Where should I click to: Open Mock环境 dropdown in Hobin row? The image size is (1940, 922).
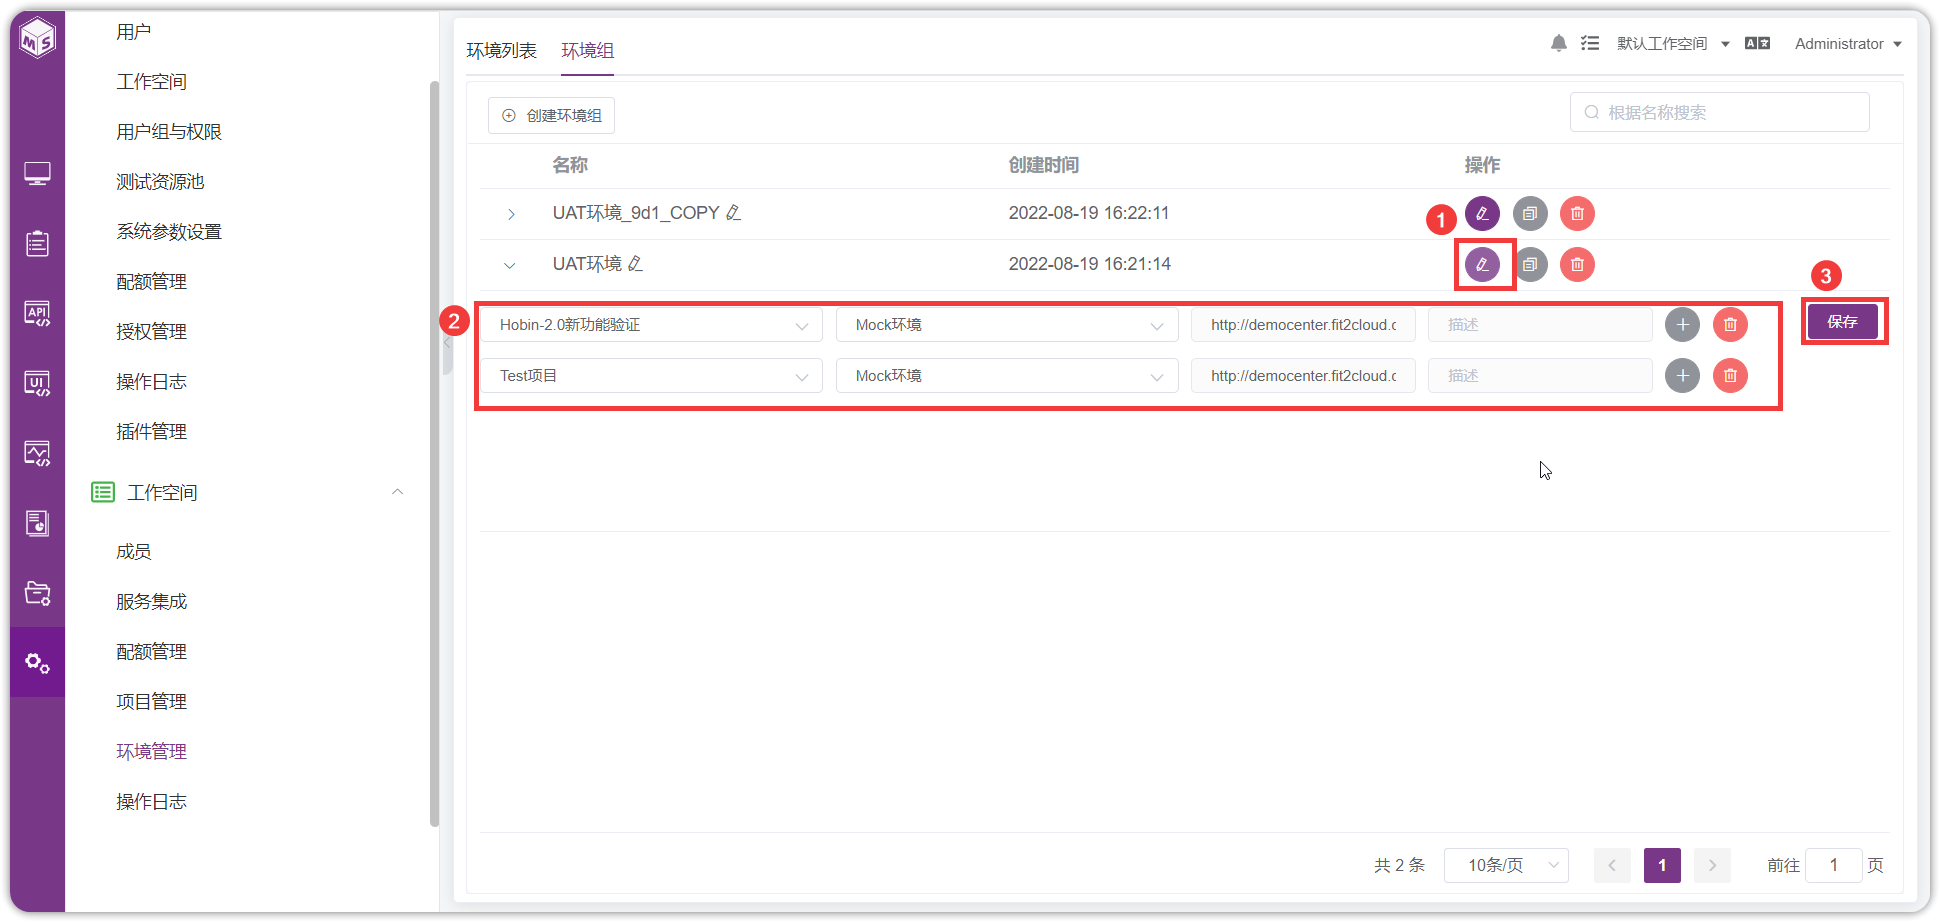[1007, 325]
